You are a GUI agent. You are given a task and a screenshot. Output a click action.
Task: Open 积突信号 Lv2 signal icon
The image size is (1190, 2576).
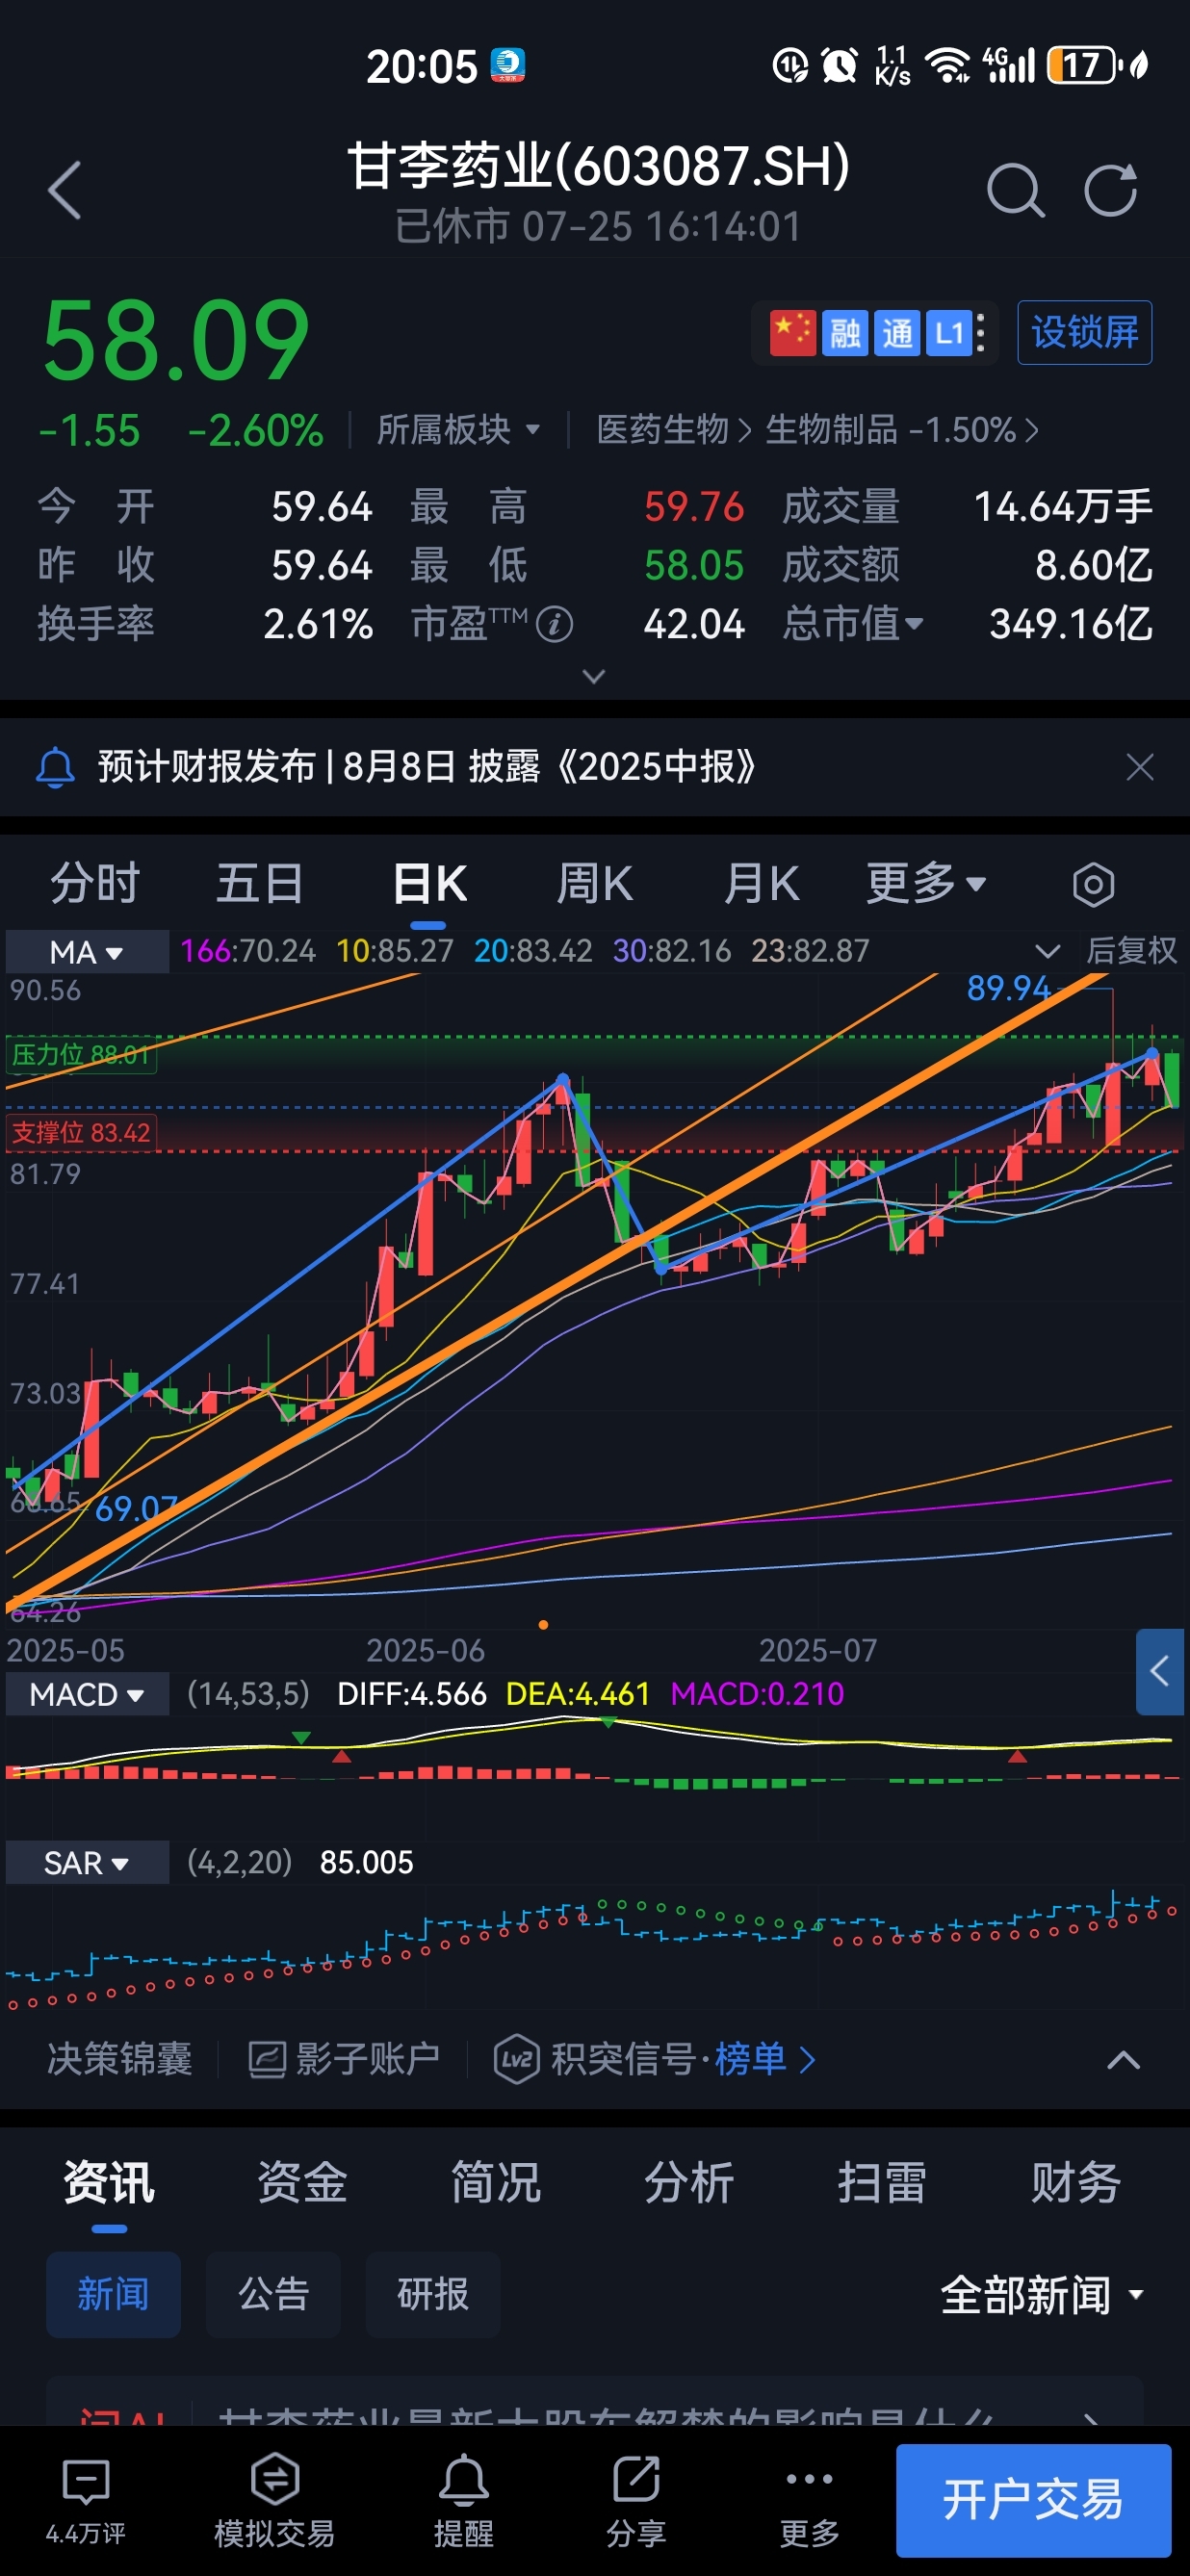click(517, 2059)
